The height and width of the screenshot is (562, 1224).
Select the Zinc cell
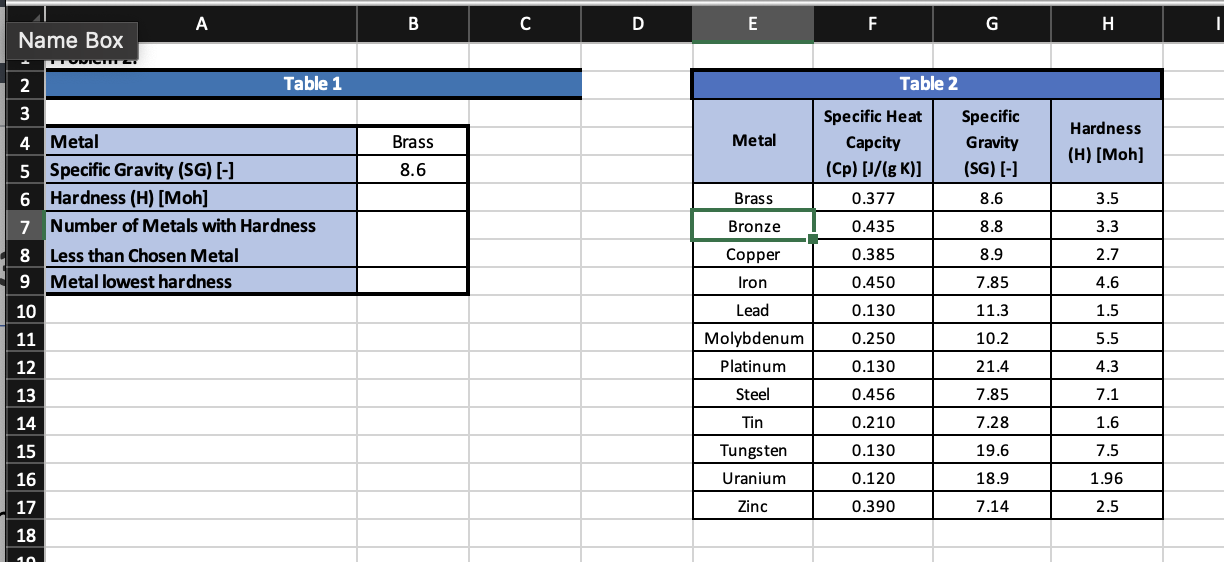(754, 506)
